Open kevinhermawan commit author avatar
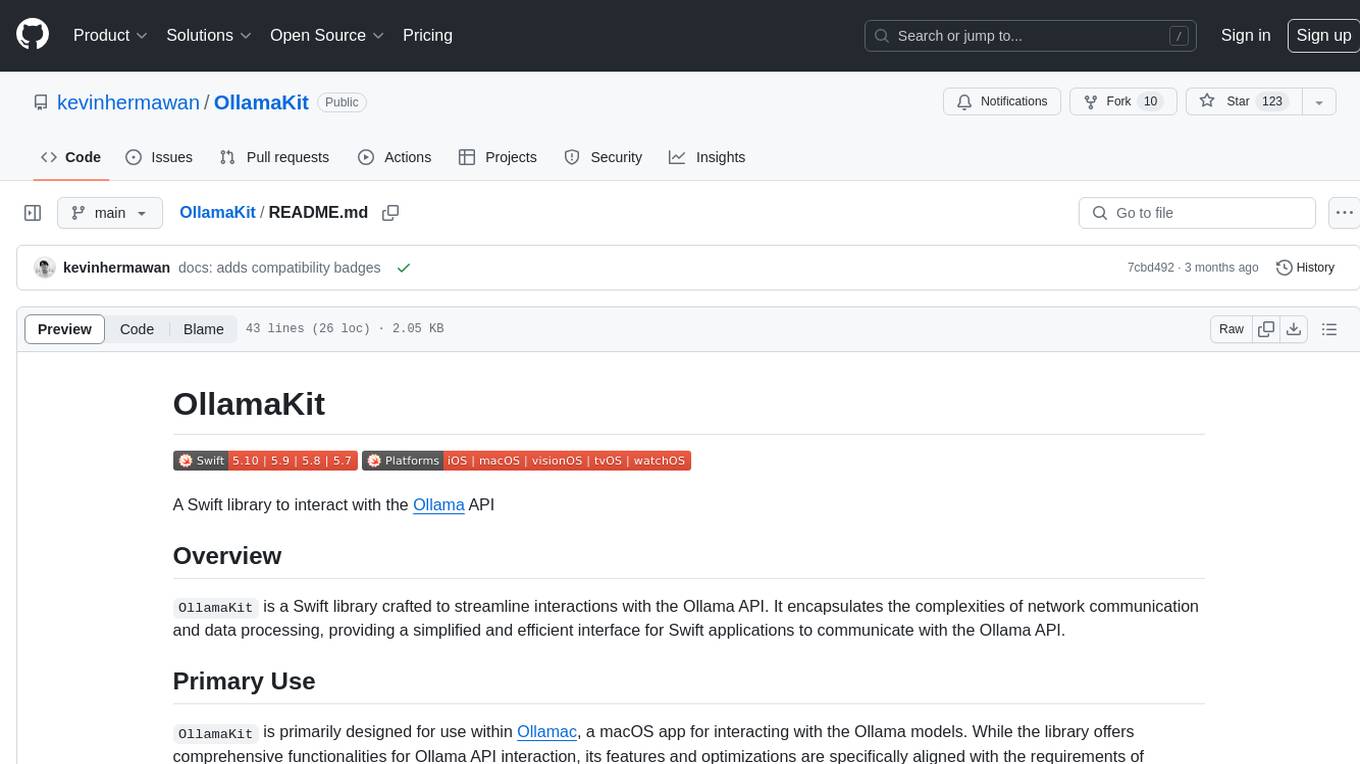This screenshot has width=1360, height=764. point(44,268)
